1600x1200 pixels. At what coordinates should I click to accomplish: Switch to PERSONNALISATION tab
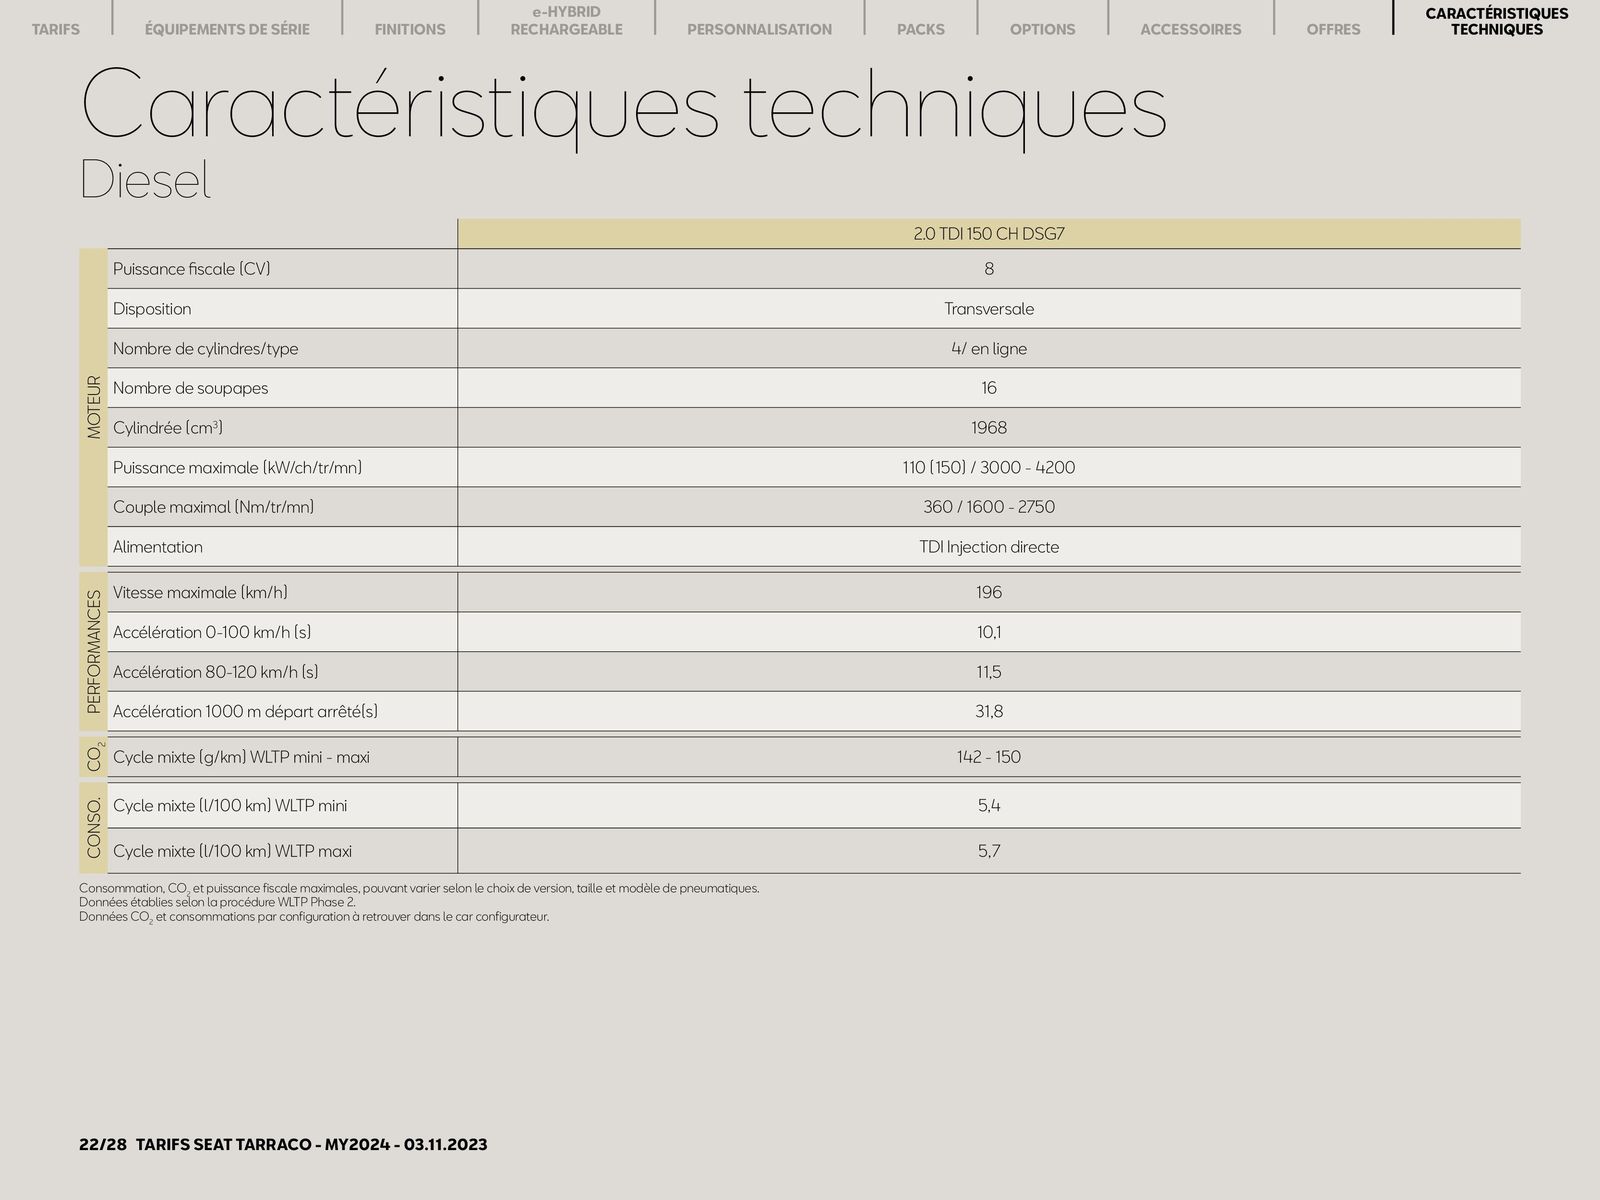[759, 29]
